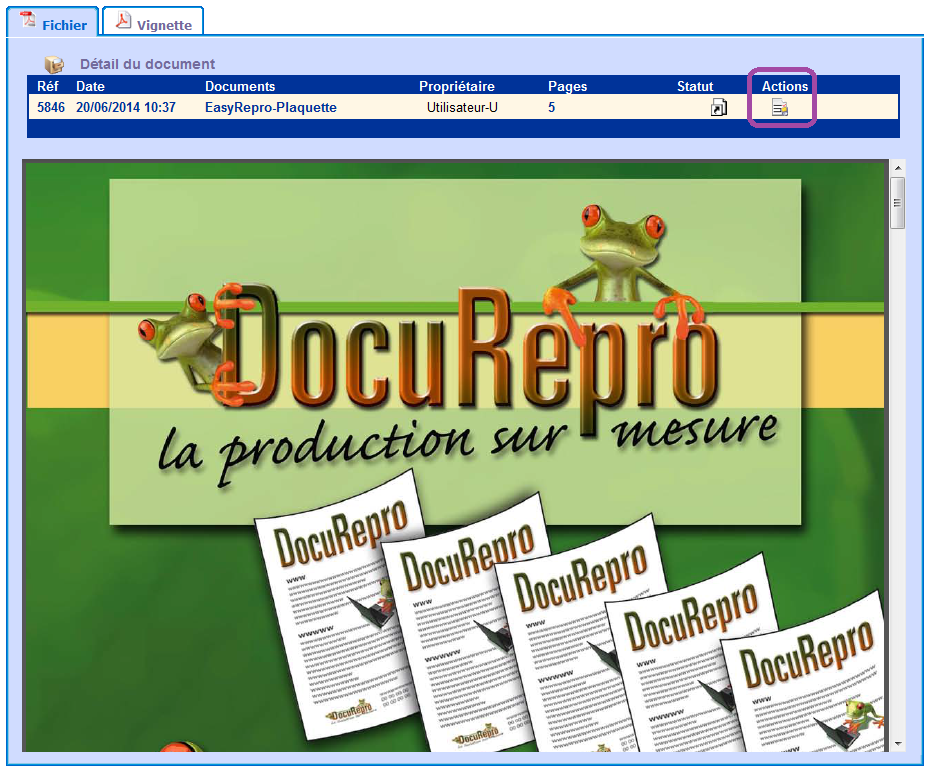Click the Pages column header
Viewport: 931px width, 774px height.
568,86
